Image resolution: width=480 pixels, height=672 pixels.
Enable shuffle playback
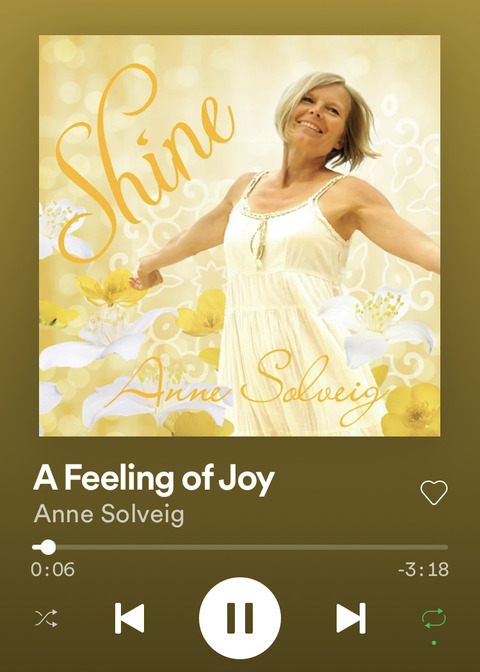click(46, 618)
